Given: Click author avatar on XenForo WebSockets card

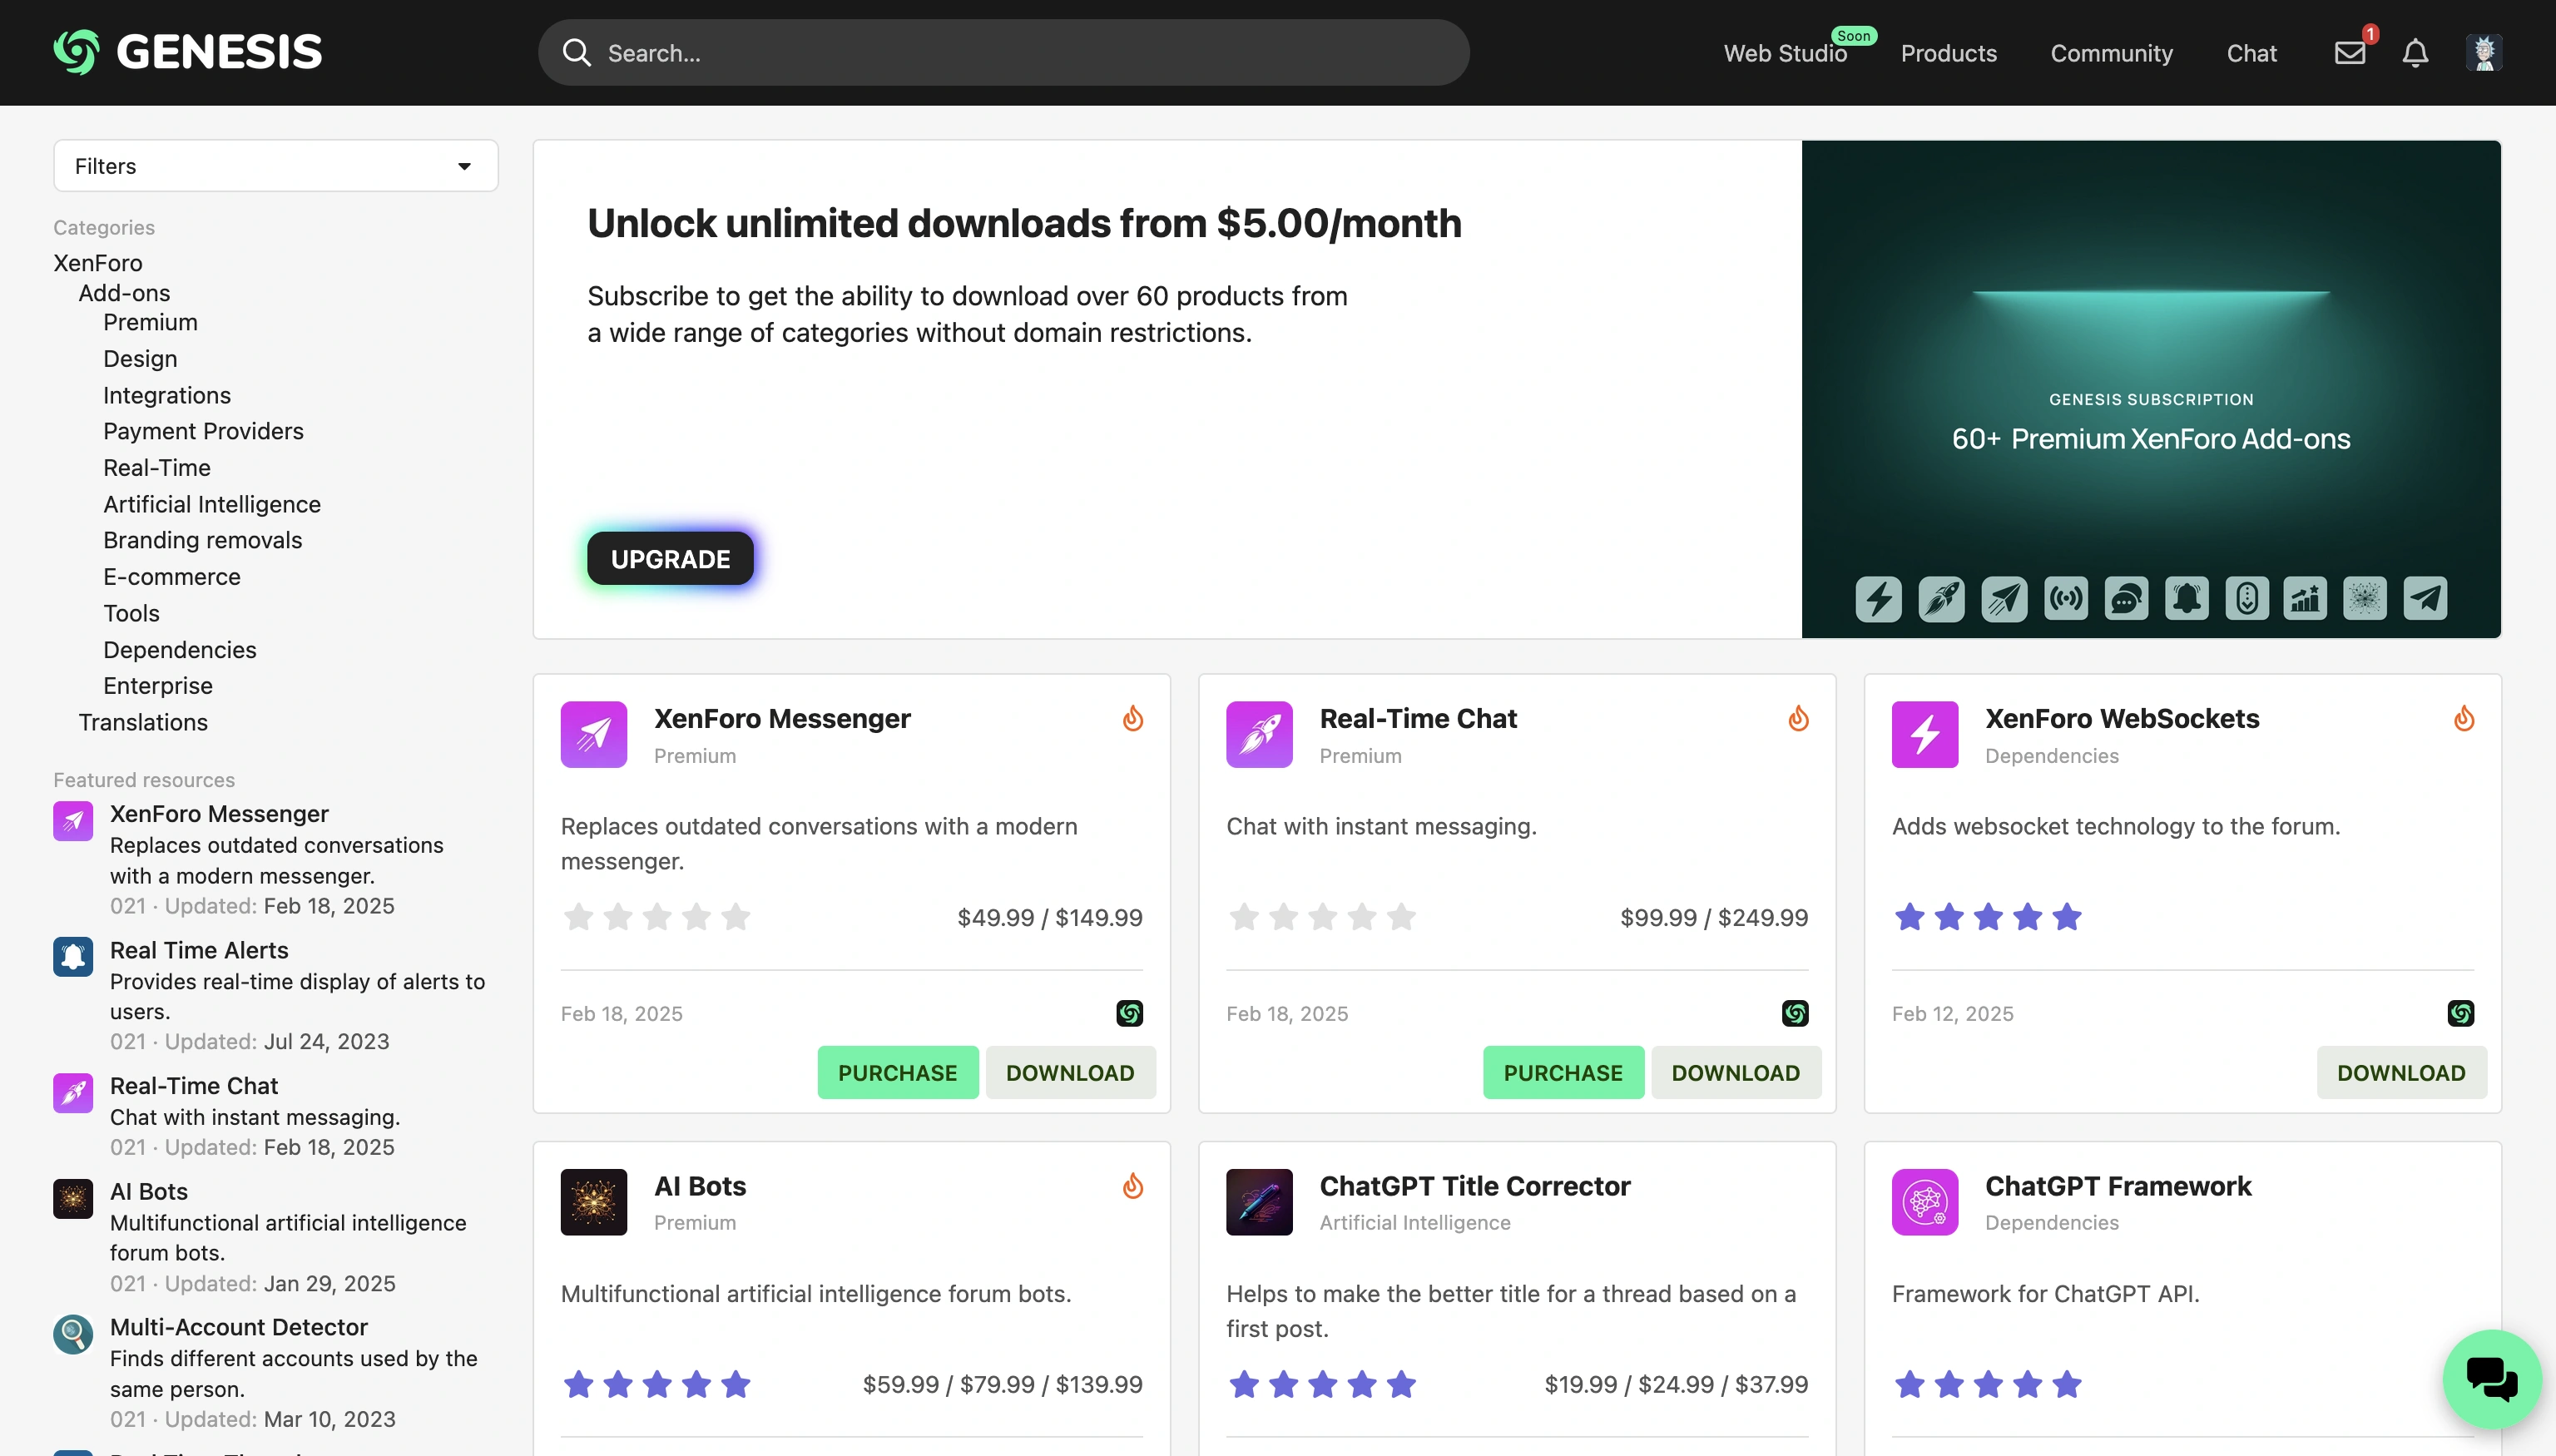Looking at the screenshot, I should 2460,1013.
